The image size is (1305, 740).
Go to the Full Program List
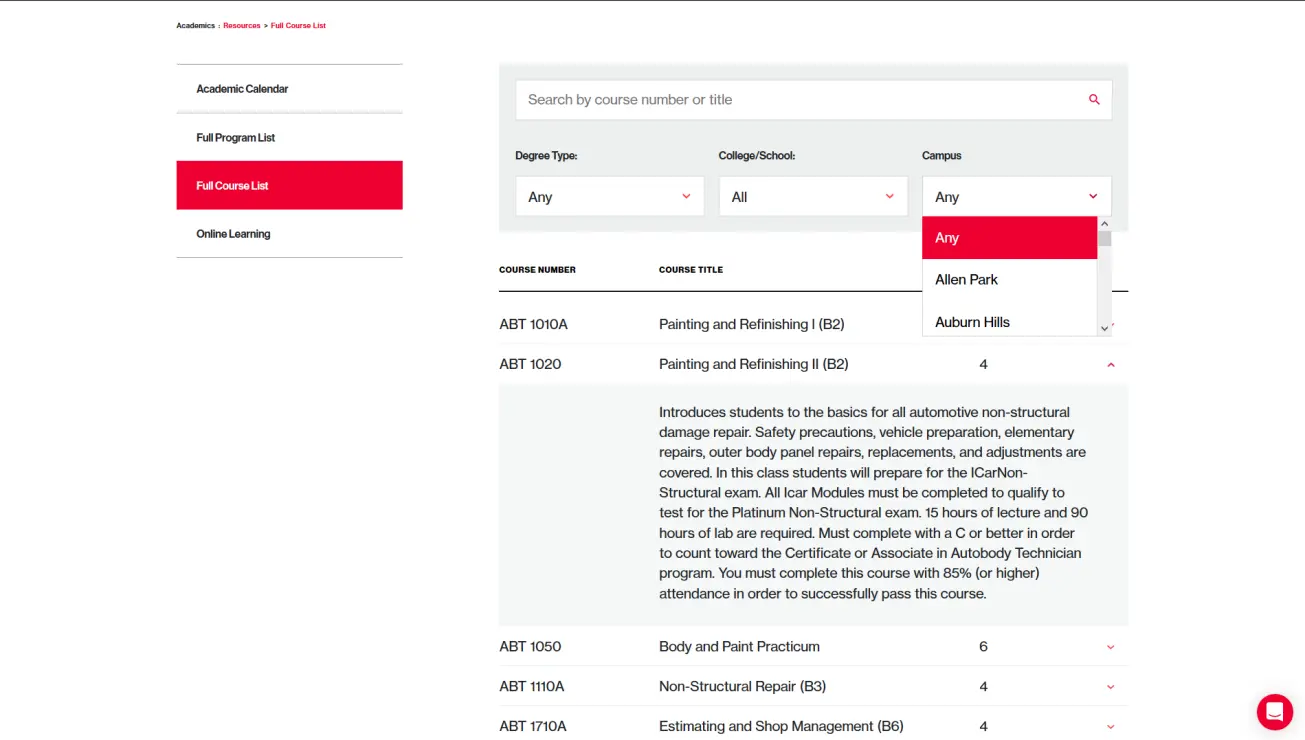pyautogui.click(x=236, y=138)
